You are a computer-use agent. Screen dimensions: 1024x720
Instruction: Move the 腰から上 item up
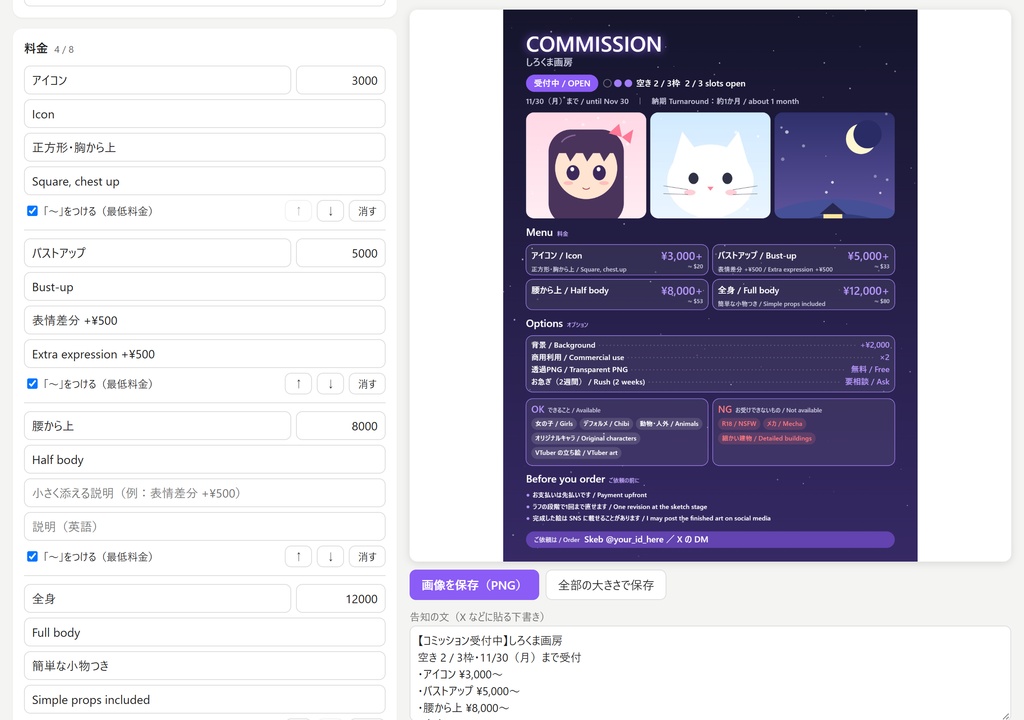298,557
